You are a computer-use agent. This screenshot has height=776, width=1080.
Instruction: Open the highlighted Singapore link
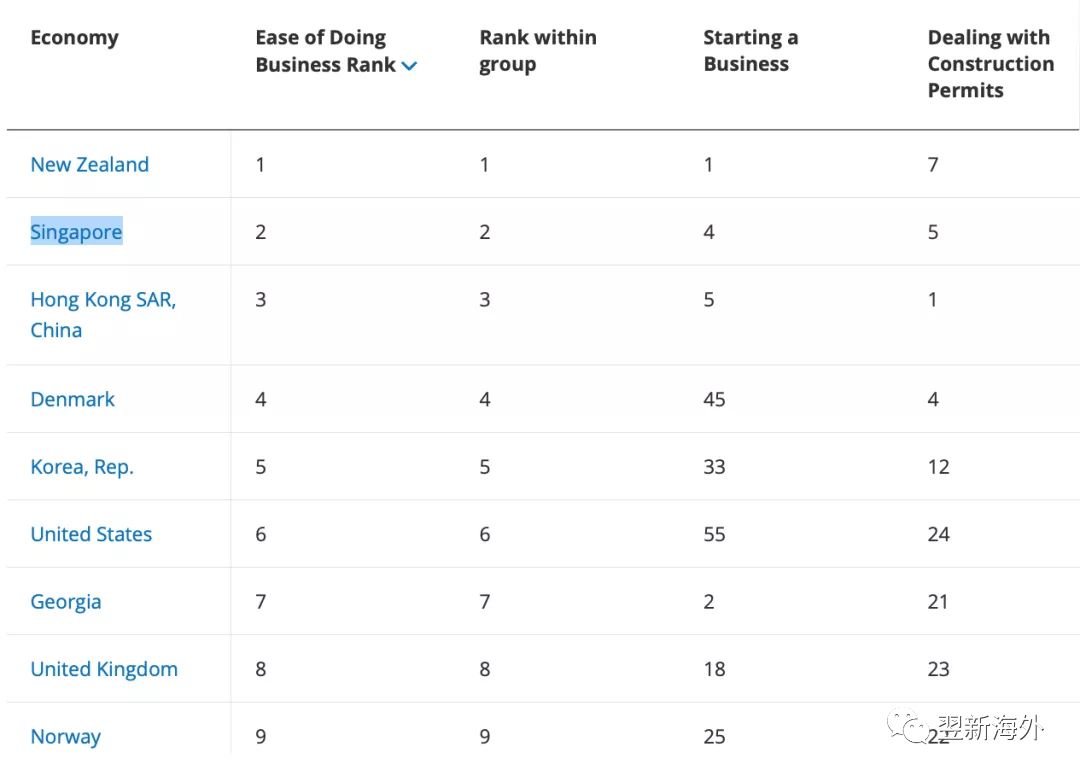point(76,232)
